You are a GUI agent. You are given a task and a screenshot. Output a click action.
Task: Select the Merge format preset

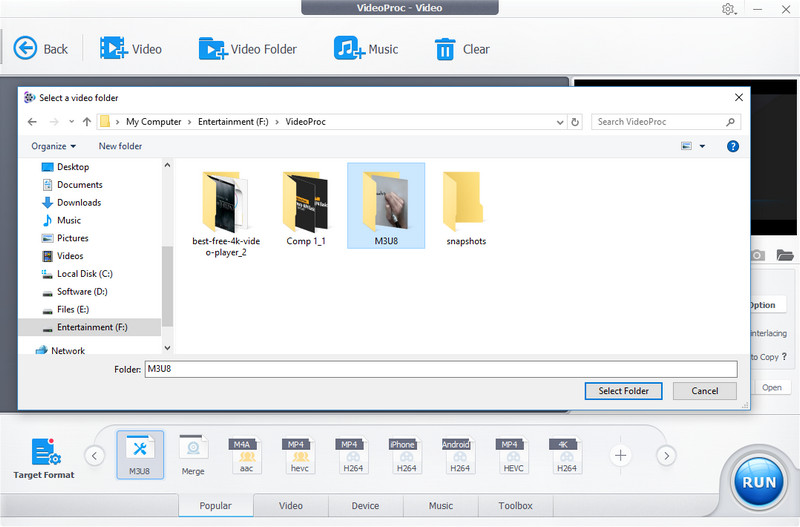tap(193, 455)
